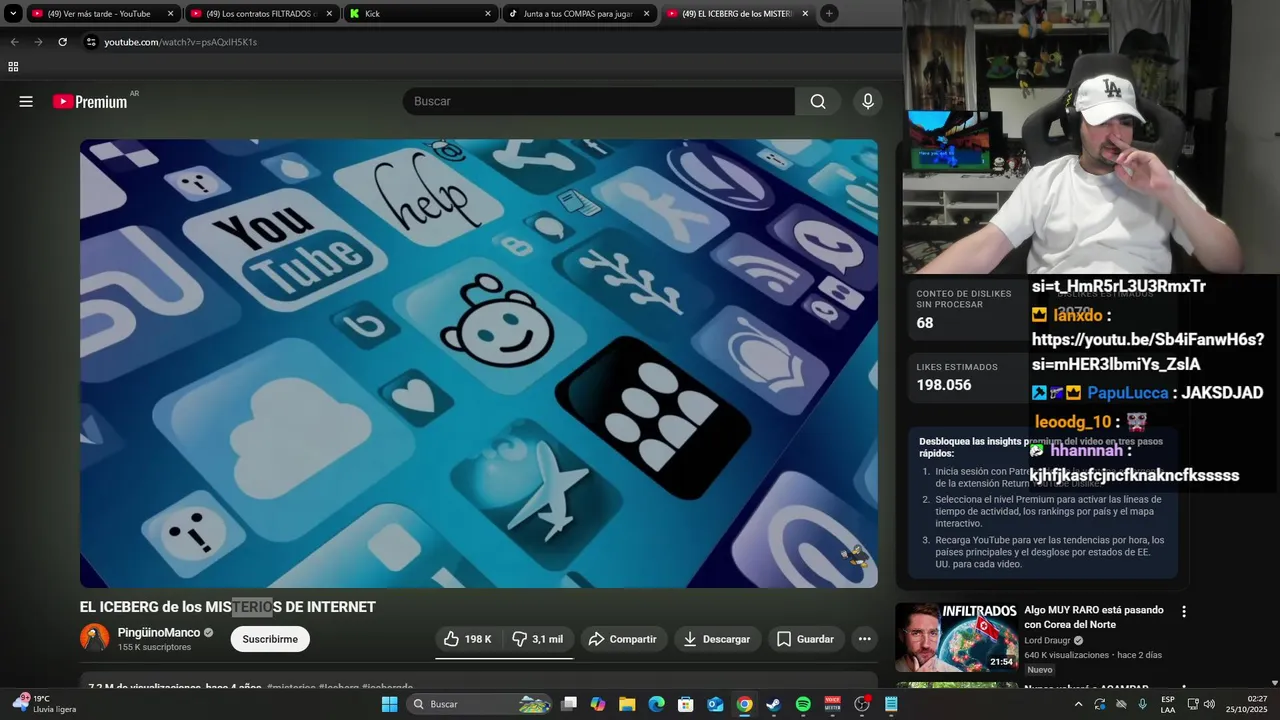The width and height of the screenshot is (1280, 720).
Task: Open PingüinoManco channel avatar
Action: pyautogui.click(x=95, y=638)
